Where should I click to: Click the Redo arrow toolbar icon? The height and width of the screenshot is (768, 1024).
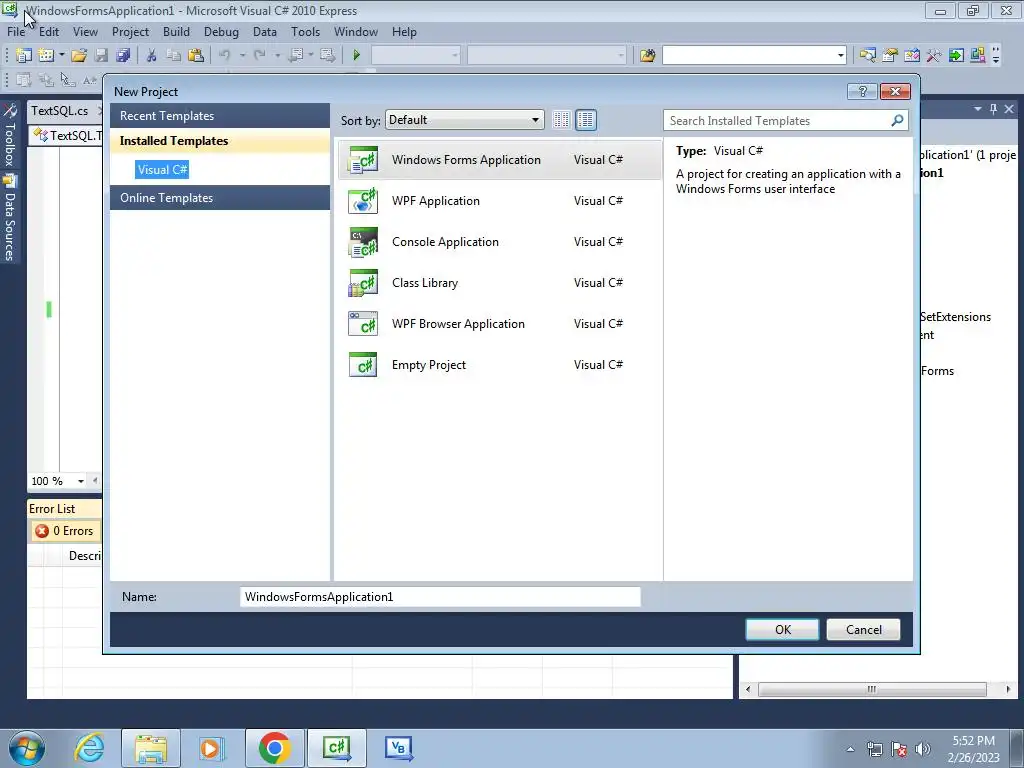(x=260, y=56)
